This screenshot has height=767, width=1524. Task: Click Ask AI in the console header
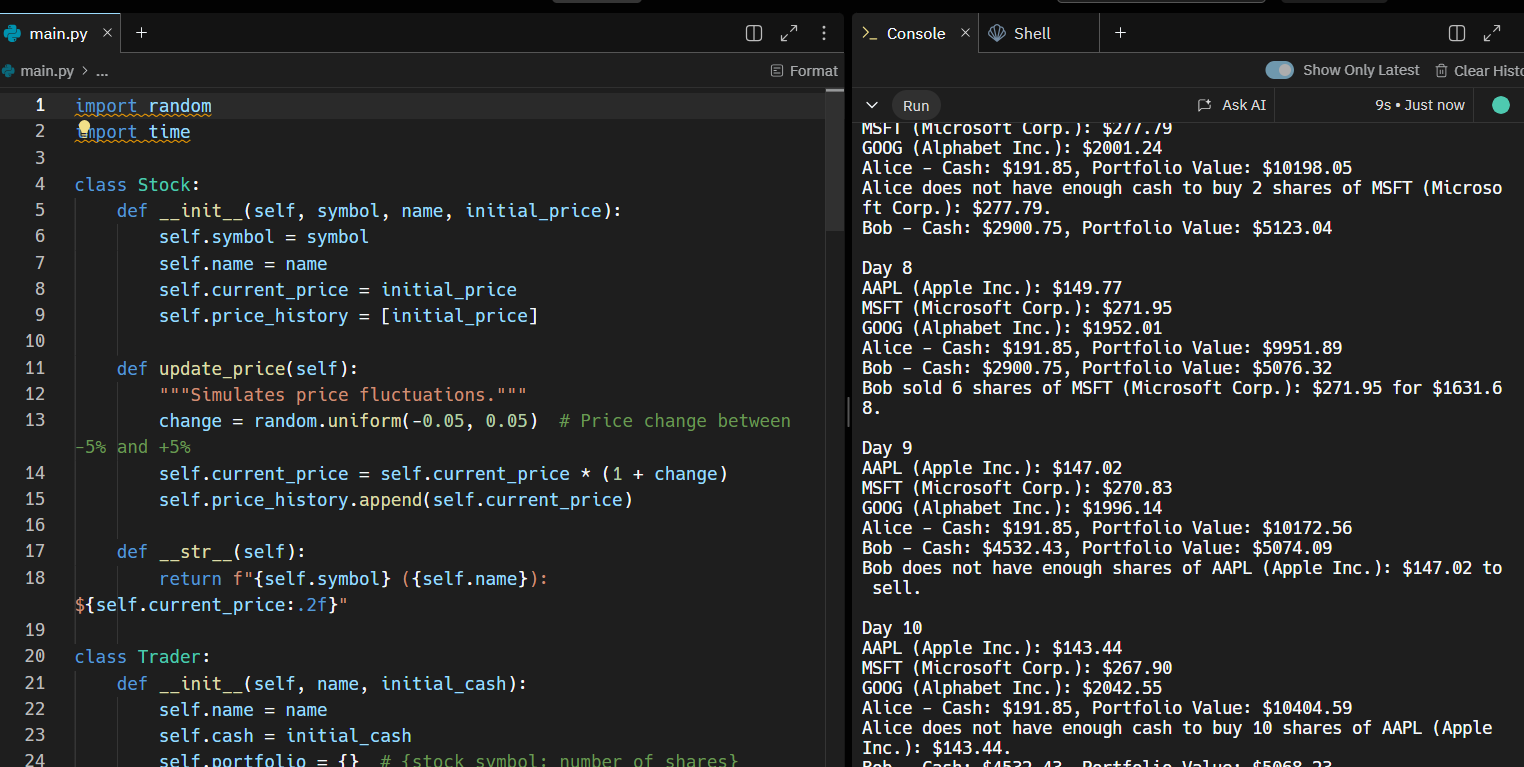pyautogui.click(x=1232, y=105)
